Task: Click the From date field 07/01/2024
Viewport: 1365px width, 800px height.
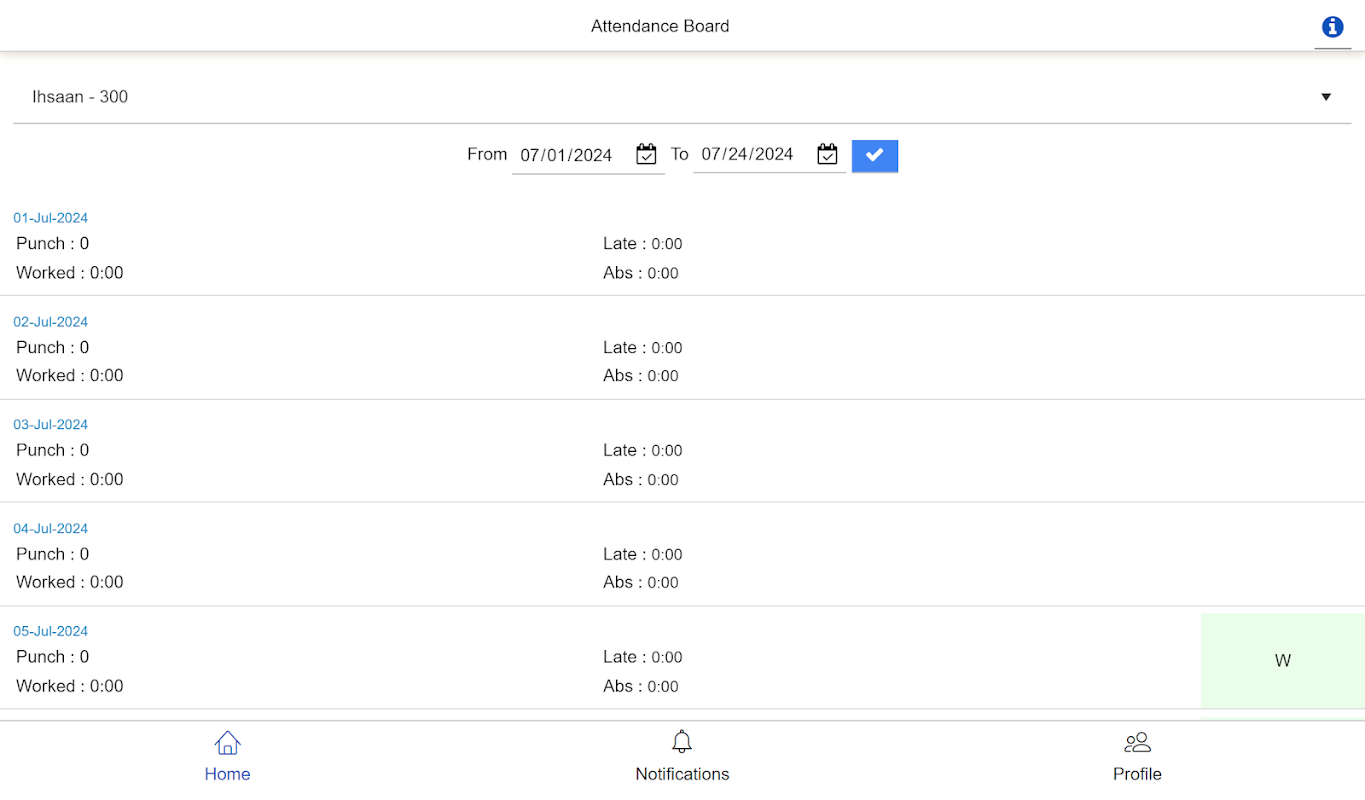Action: pos(567,155)
